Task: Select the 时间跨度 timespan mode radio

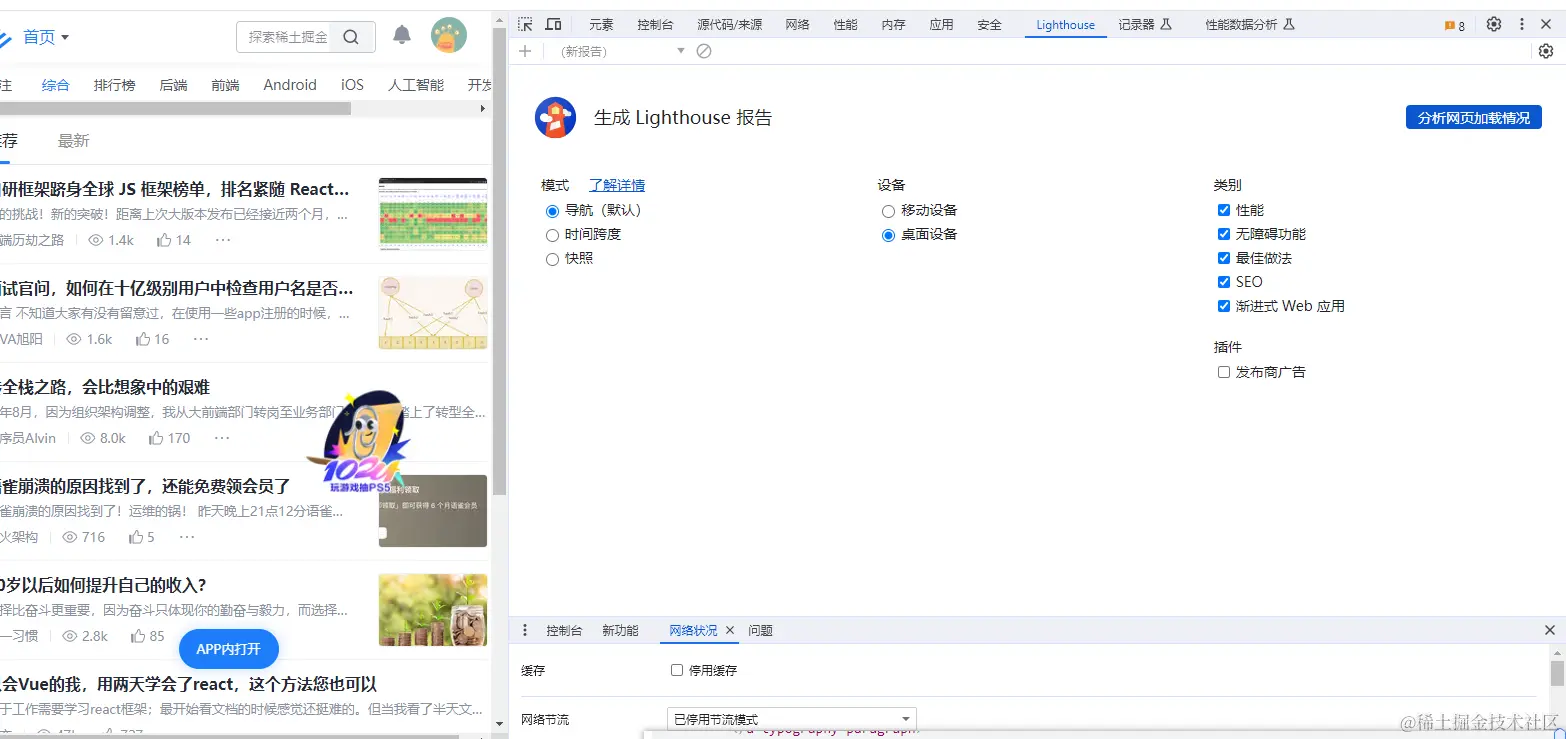Action: pyautogui.click(x=552, y=235)
